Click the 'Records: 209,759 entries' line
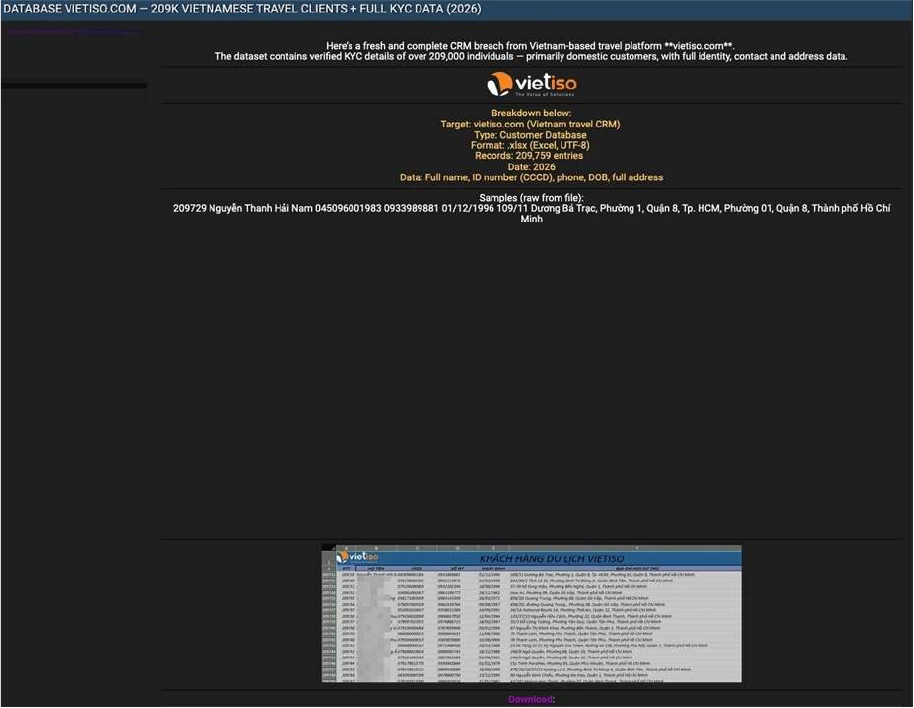 (x=531, y=156)
